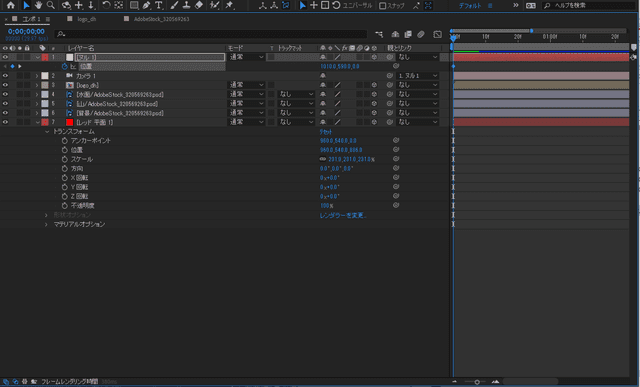
Task: Click the layer search input field
Action: click(x=212, y=34)
